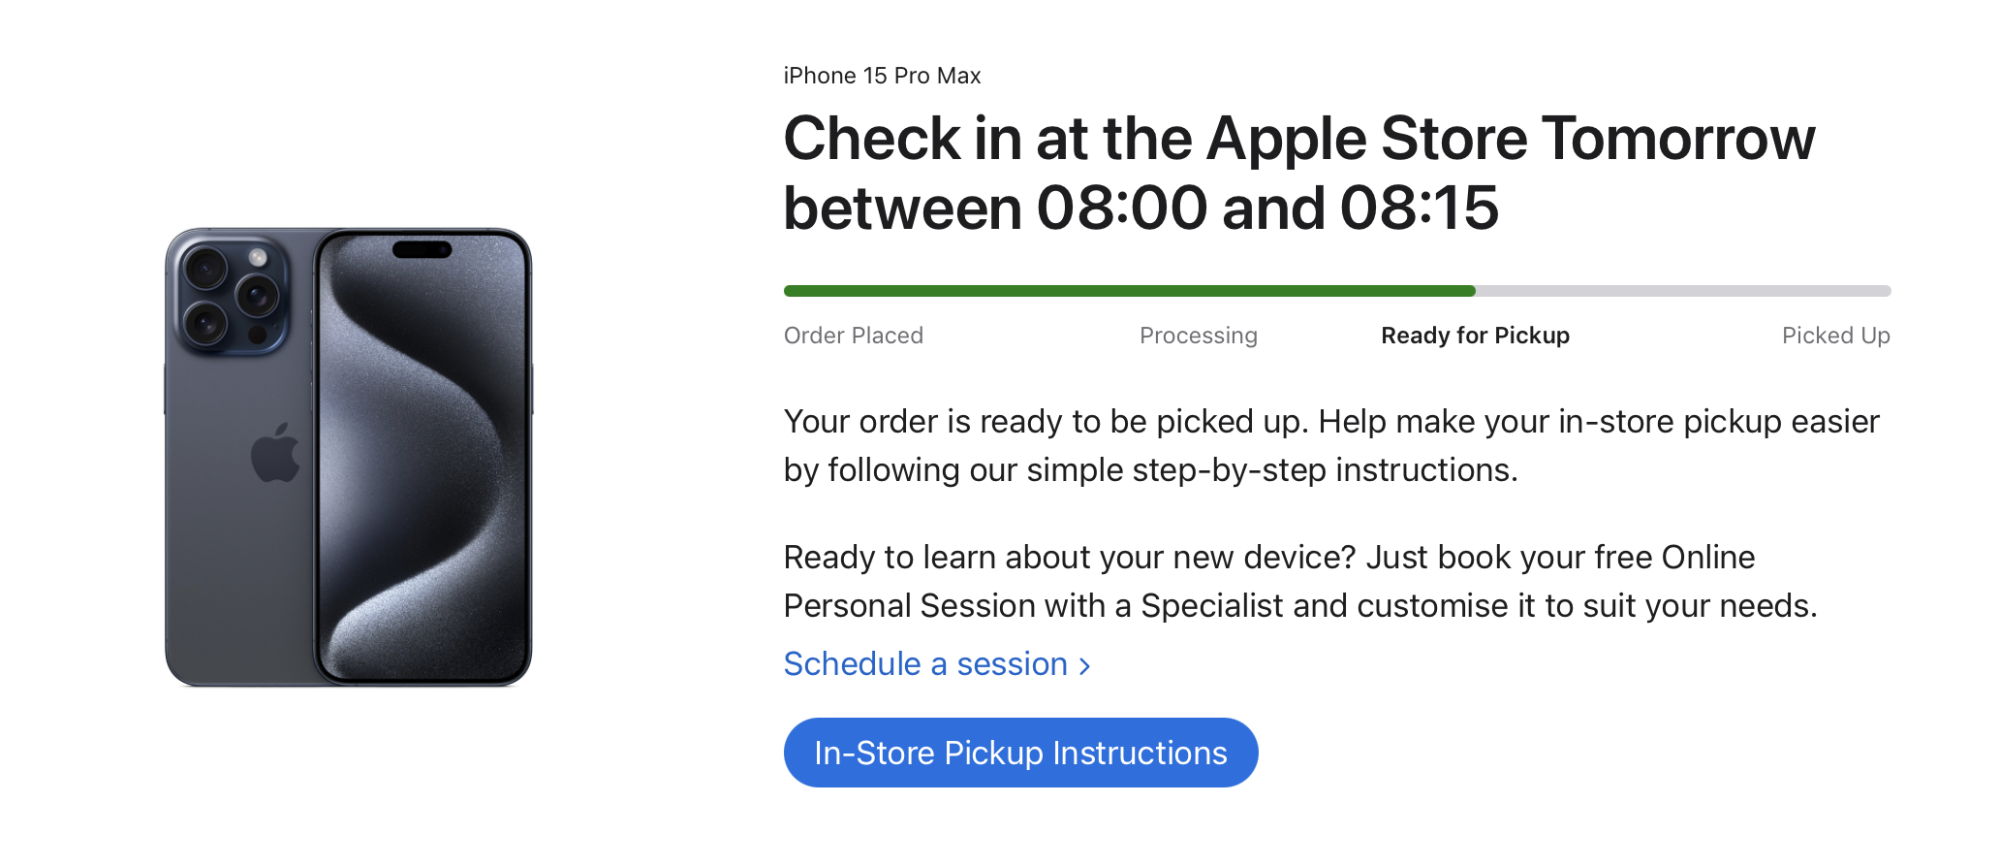The width and height of the screenshot is (2000, 867).
Task: Click the triple camera module on the iPhone
Action: (x=232, y=294)
